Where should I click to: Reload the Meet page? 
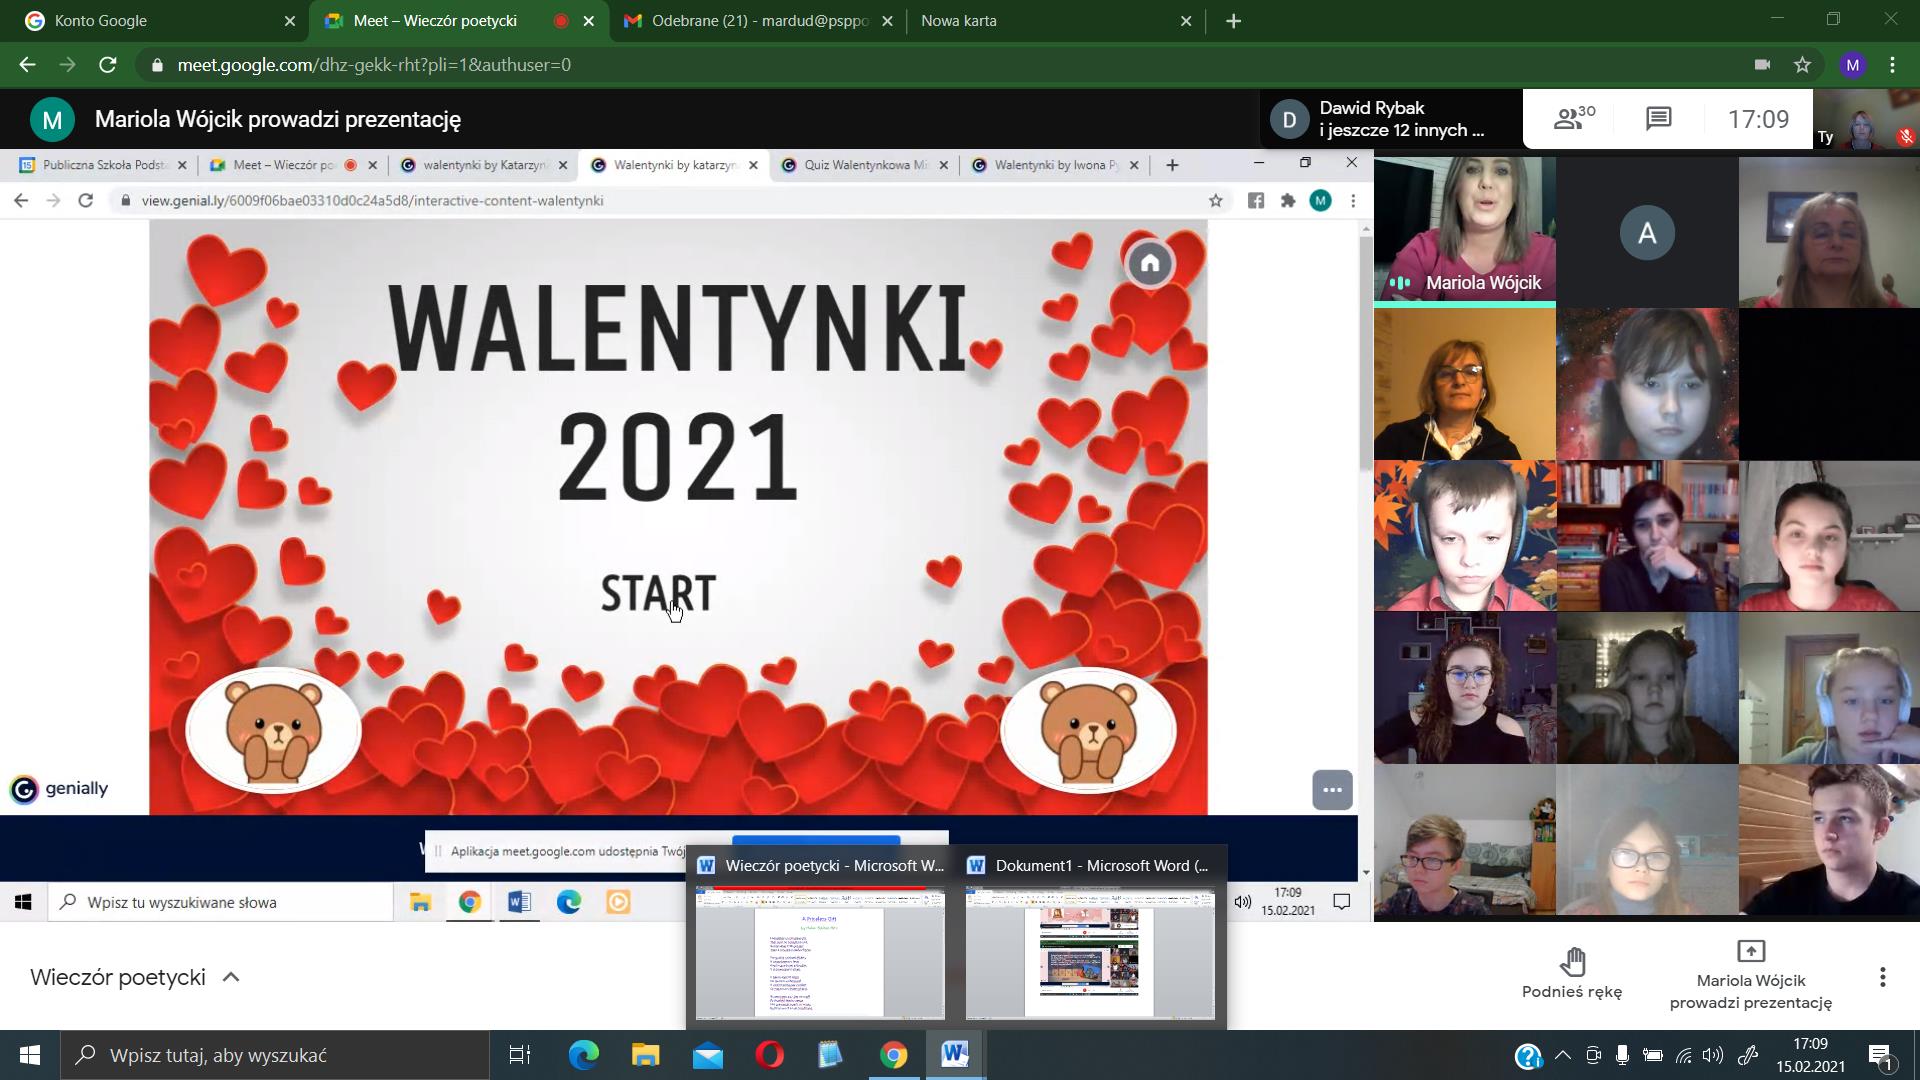pos(108,65)
